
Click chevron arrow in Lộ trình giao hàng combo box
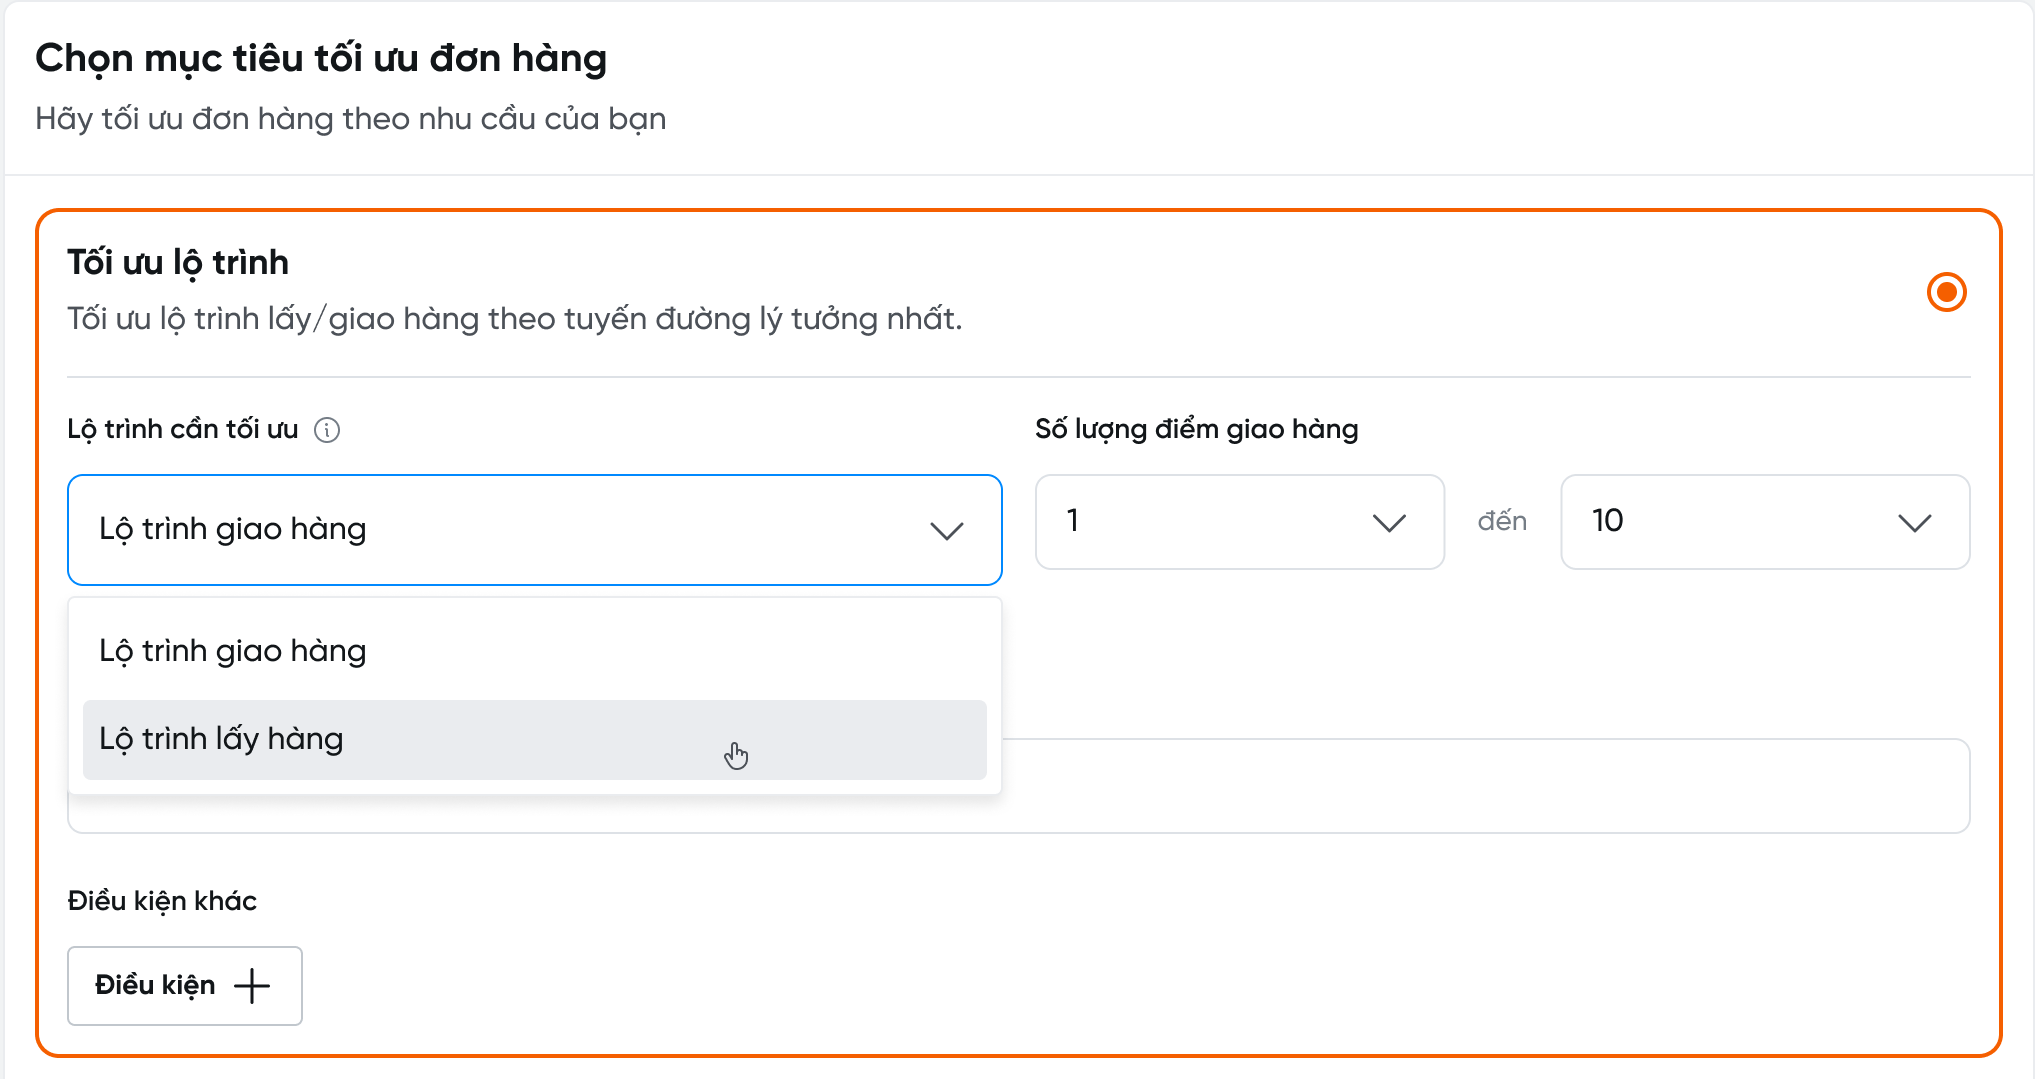946,530
